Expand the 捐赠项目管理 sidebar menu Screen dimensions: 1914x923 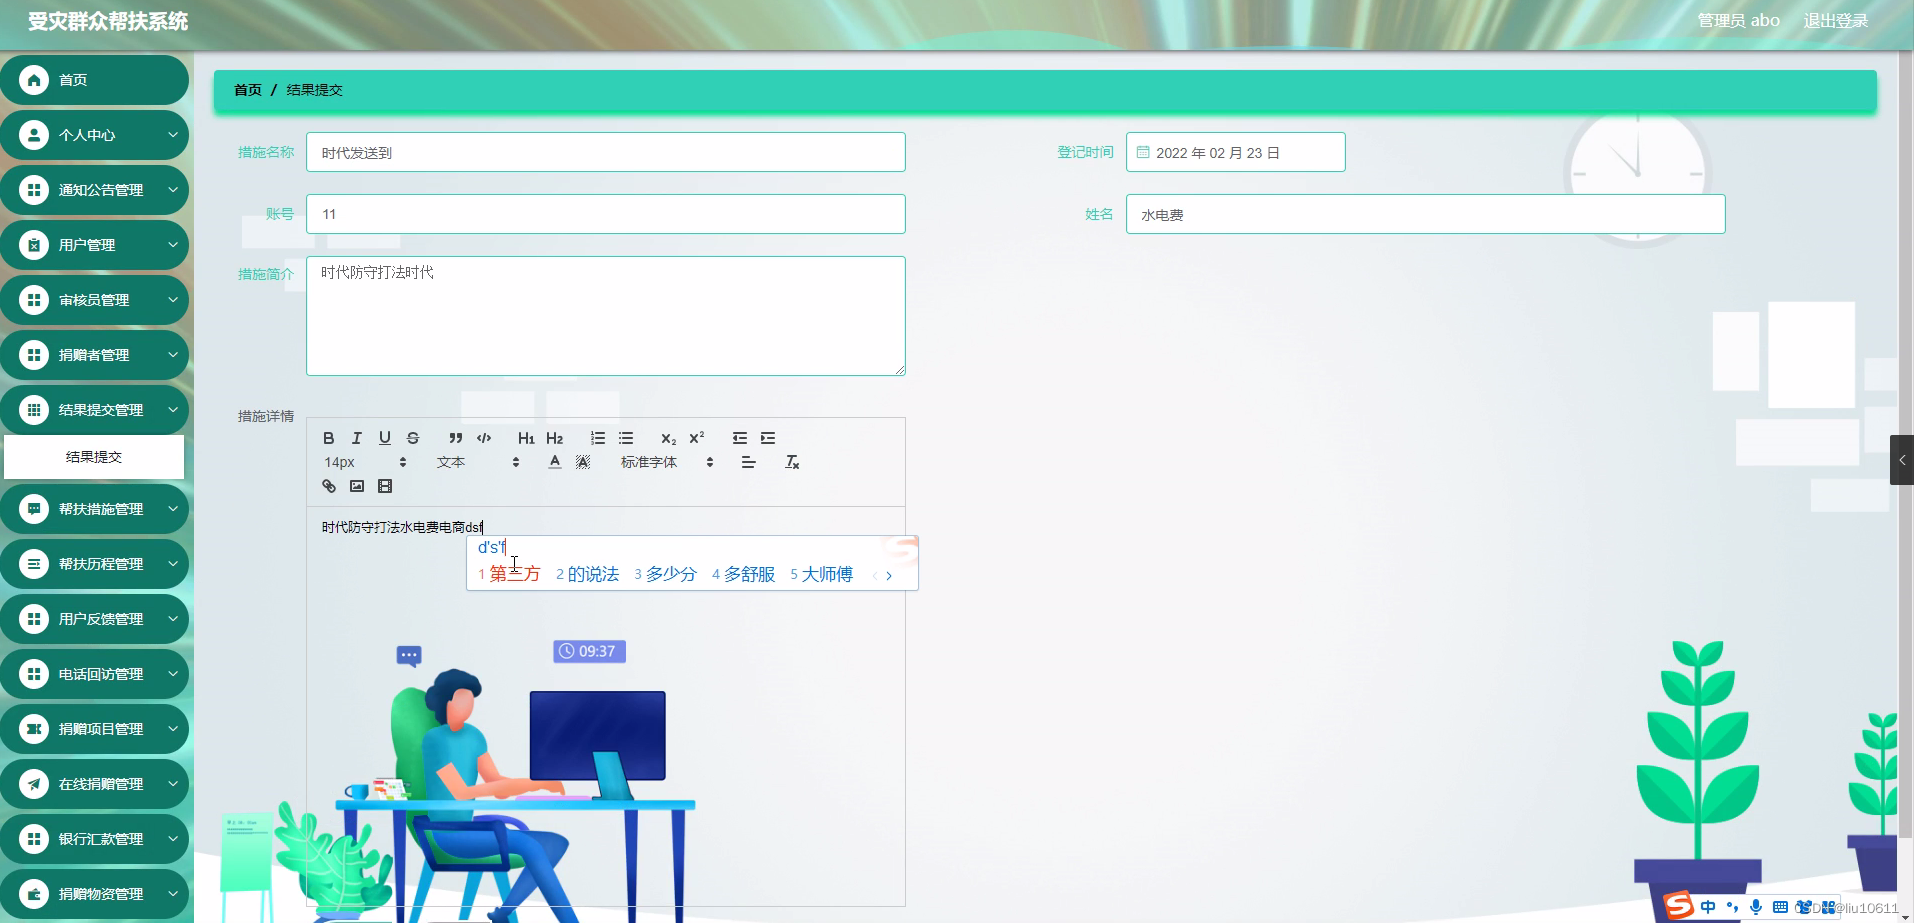[x=94, y=729]
